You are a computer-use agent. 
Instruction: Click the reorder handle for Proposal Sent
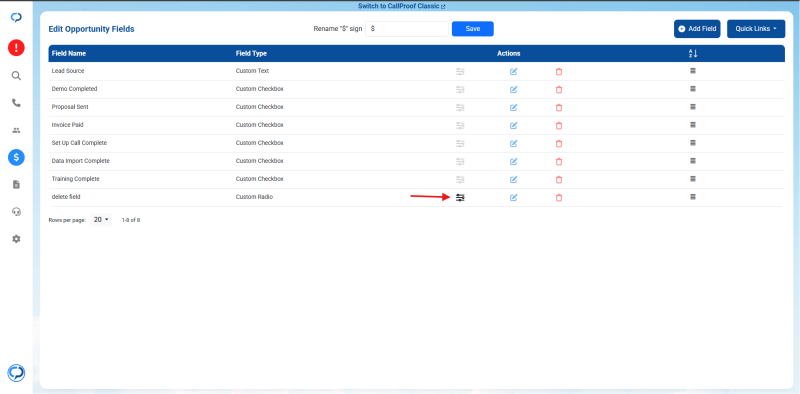pos(693,107)
